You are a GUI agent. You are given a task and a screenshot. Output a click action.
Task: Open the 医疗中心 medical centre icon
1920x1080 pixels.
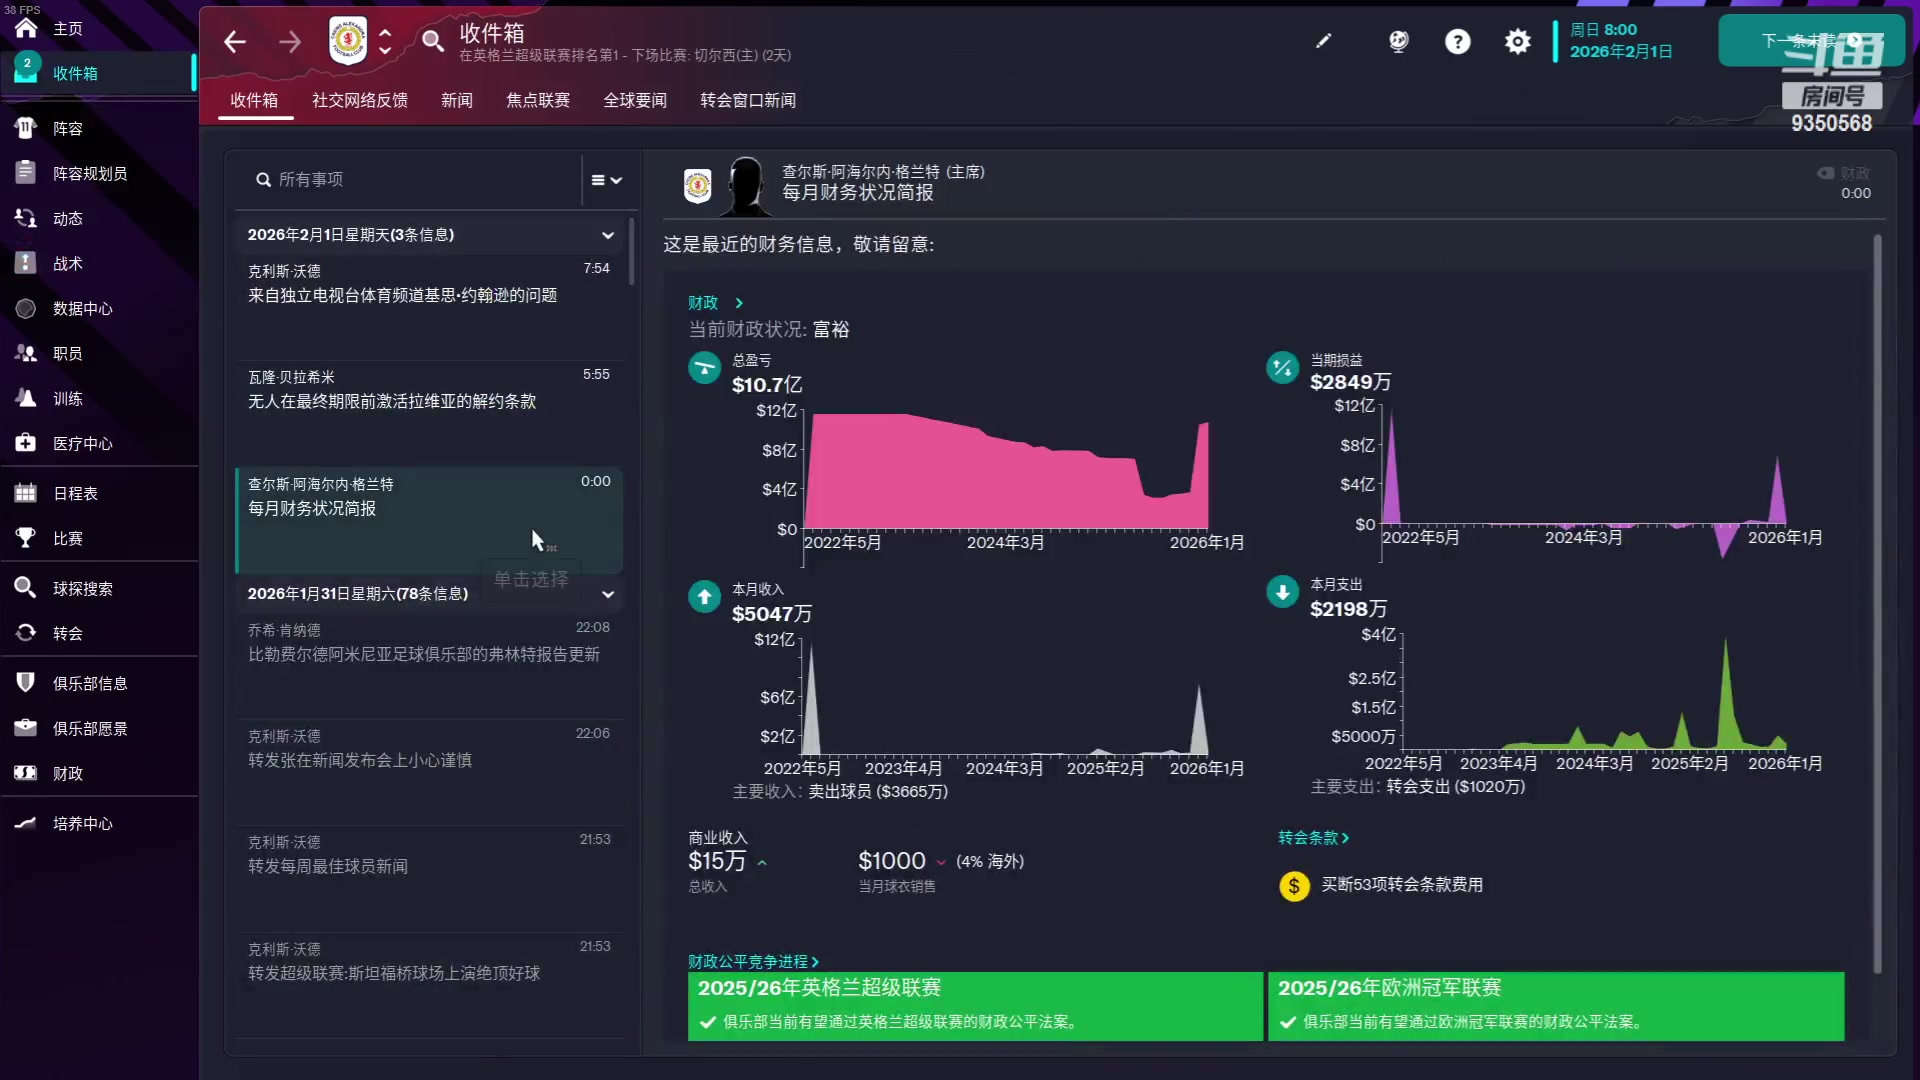click(x=26, y=443)
